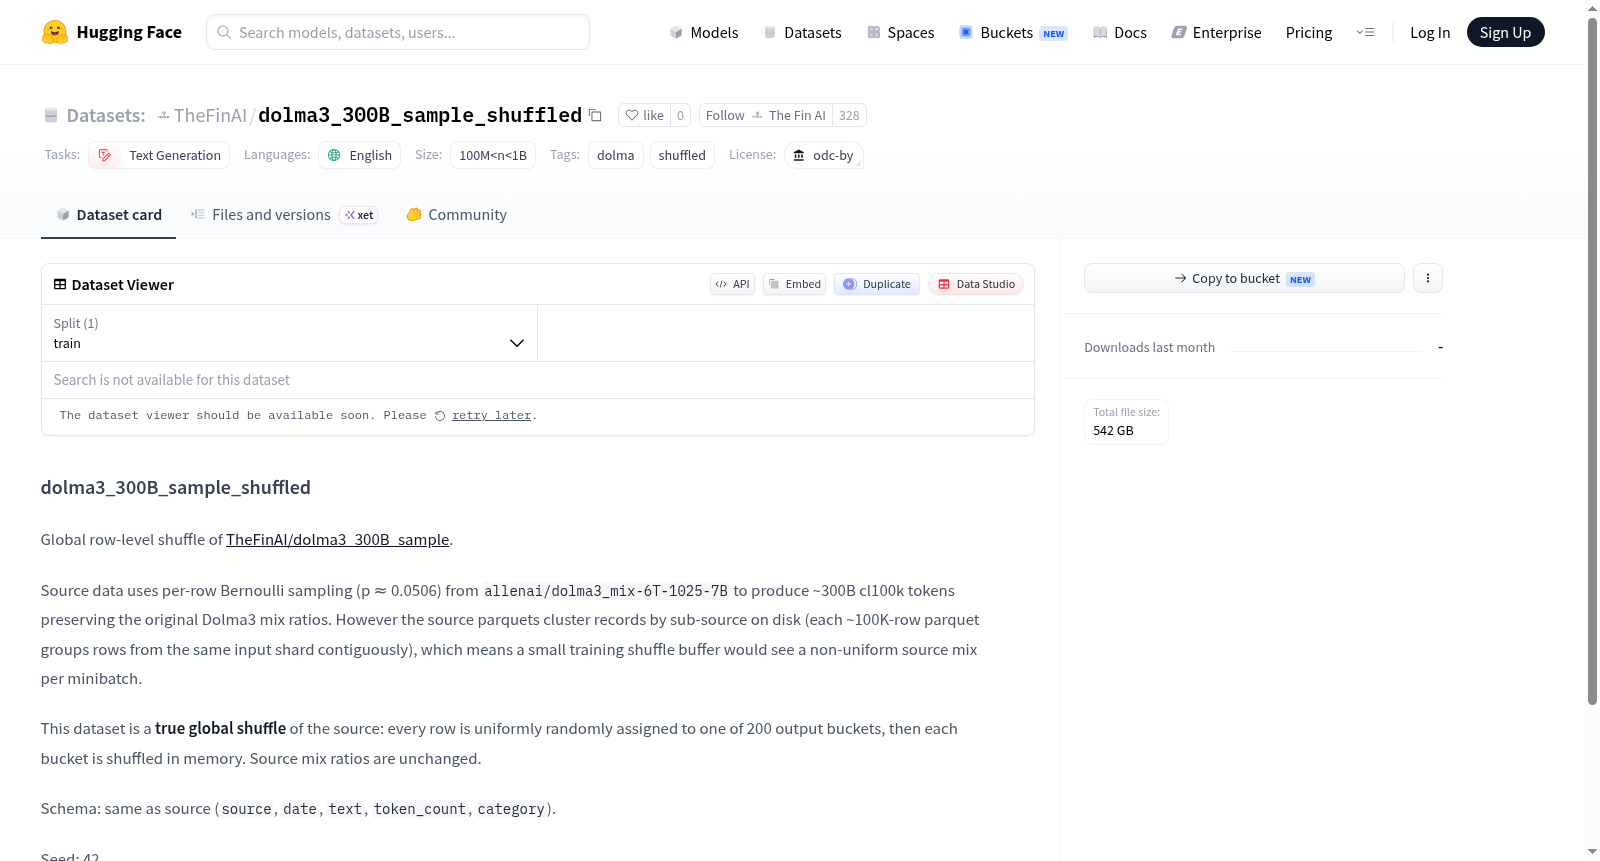This screenshot has width=1600, height=861.
Task: Click the like count 0
Action: coord(680,115)
